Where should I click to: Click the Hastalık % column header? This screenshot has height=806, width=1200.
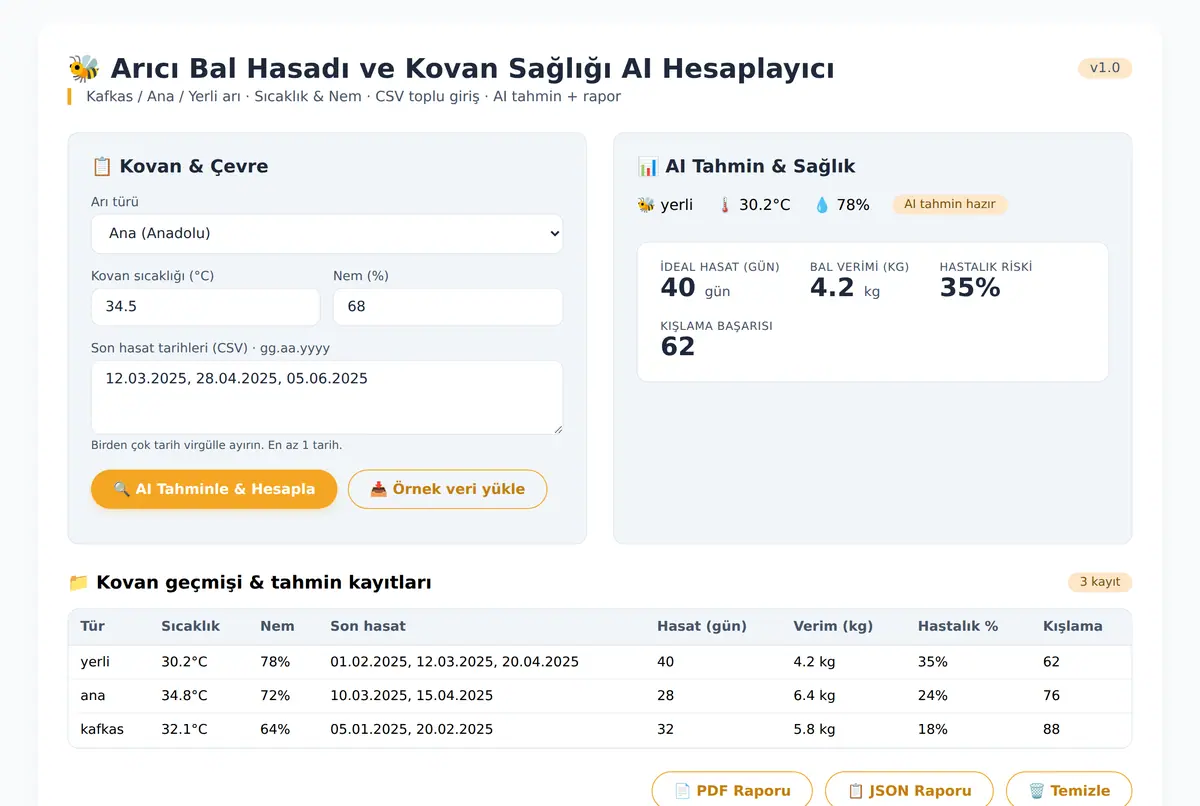(x=958, y=626)
